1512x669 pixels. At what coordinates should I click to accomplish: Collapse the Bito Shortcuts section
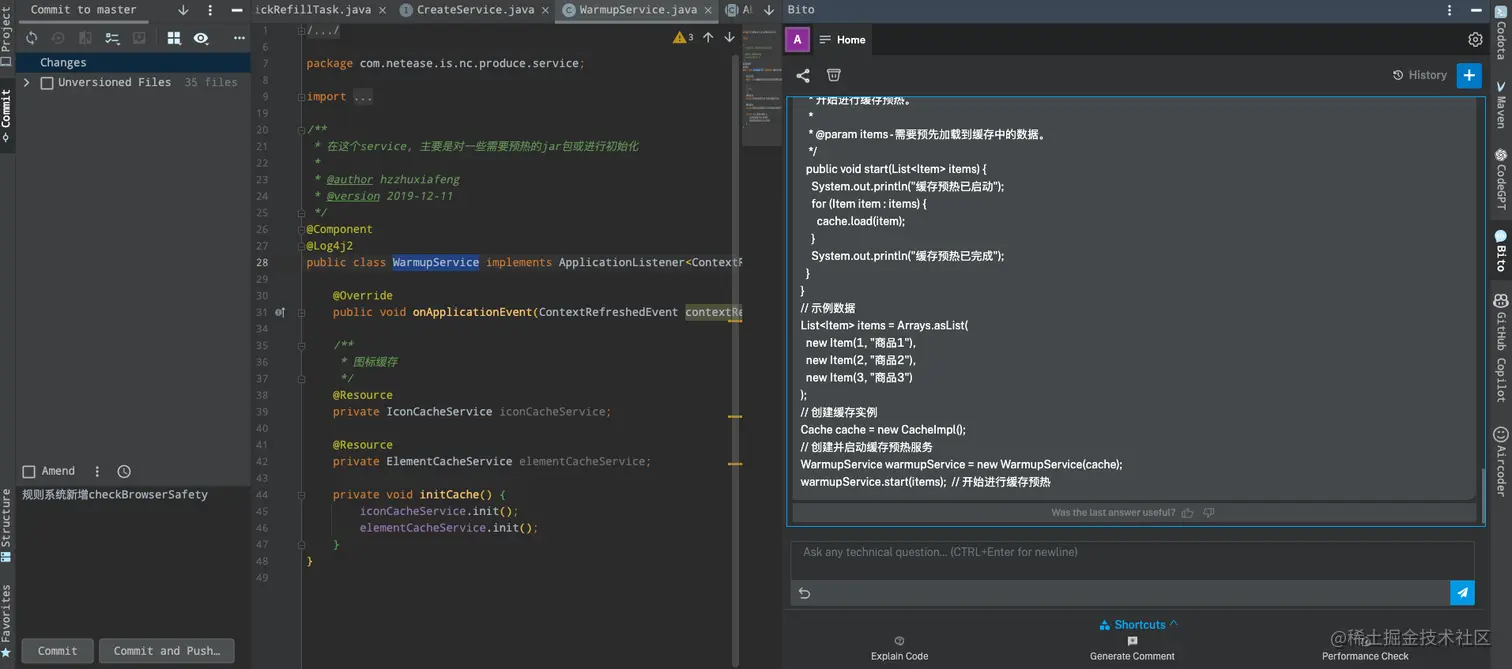click(x=1139, y=625)
